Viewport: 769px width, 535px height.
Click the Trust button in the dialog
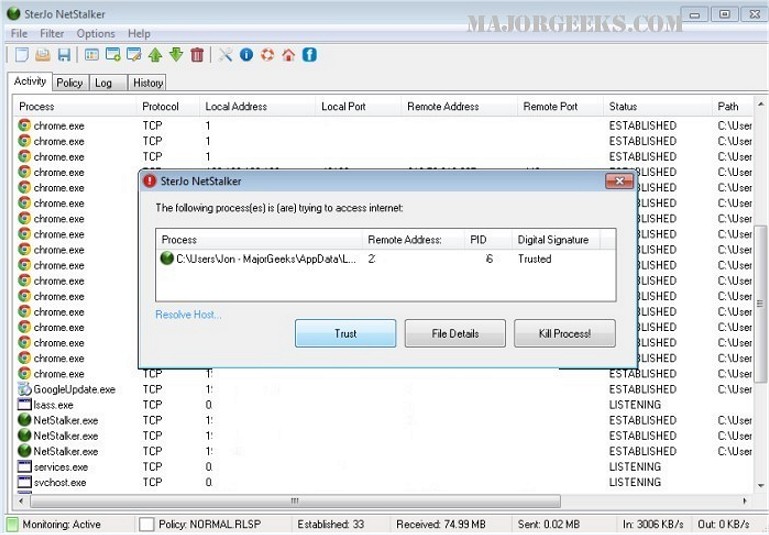[345, 333]
